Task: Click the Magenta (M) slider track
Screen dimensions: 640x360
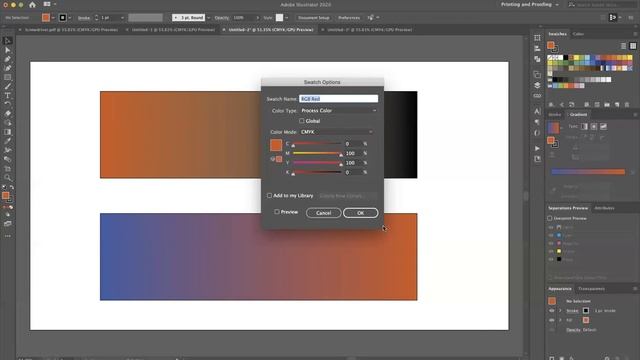Action: coord(317,153)
